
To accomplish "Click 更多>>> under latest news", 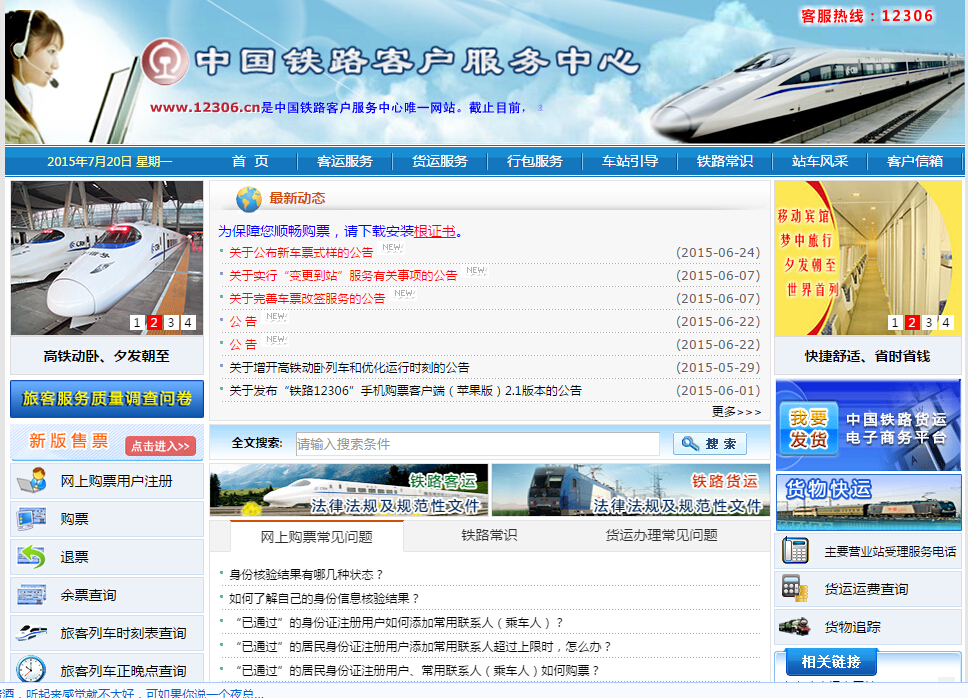I will coord(736,411).
